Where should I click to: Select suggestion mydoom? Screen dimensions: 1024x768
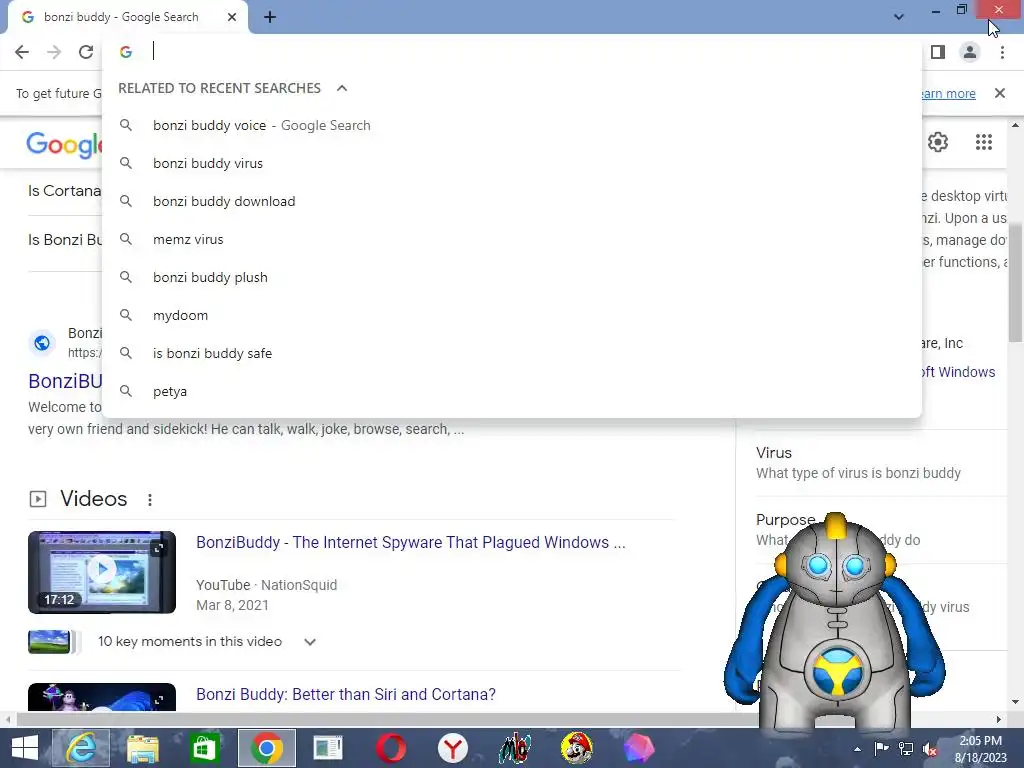click(512, 315)
